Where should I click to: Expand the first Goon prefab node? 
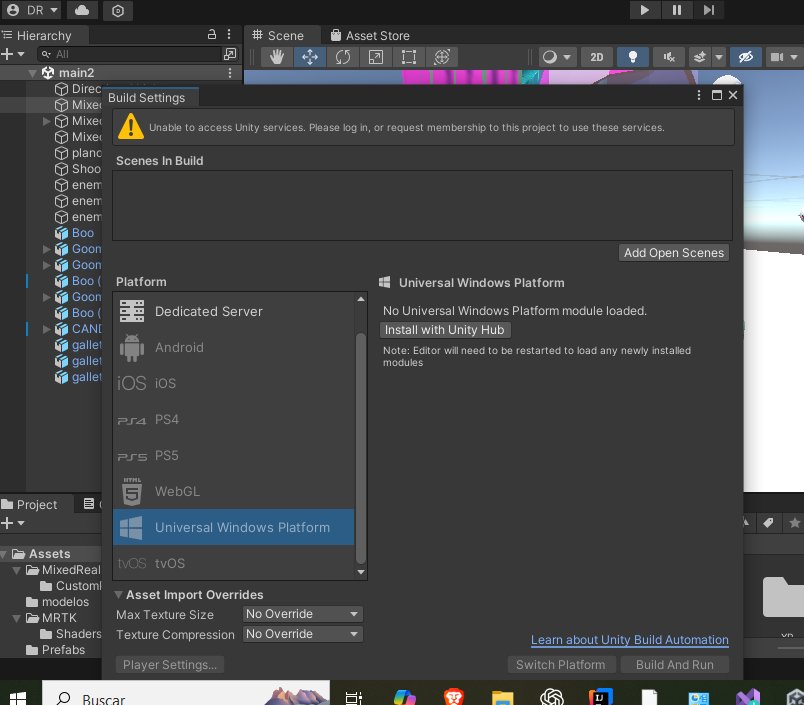pos(46,249)
